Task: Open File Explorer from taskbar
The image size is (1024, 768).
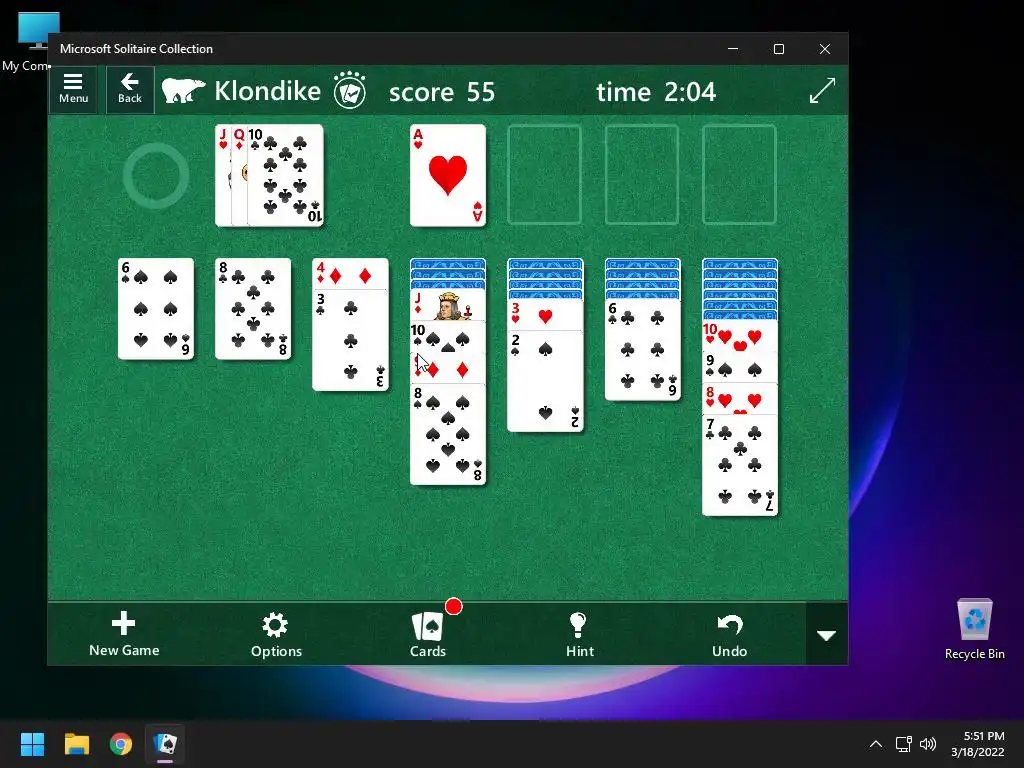Action: click(x=76, y=744)
